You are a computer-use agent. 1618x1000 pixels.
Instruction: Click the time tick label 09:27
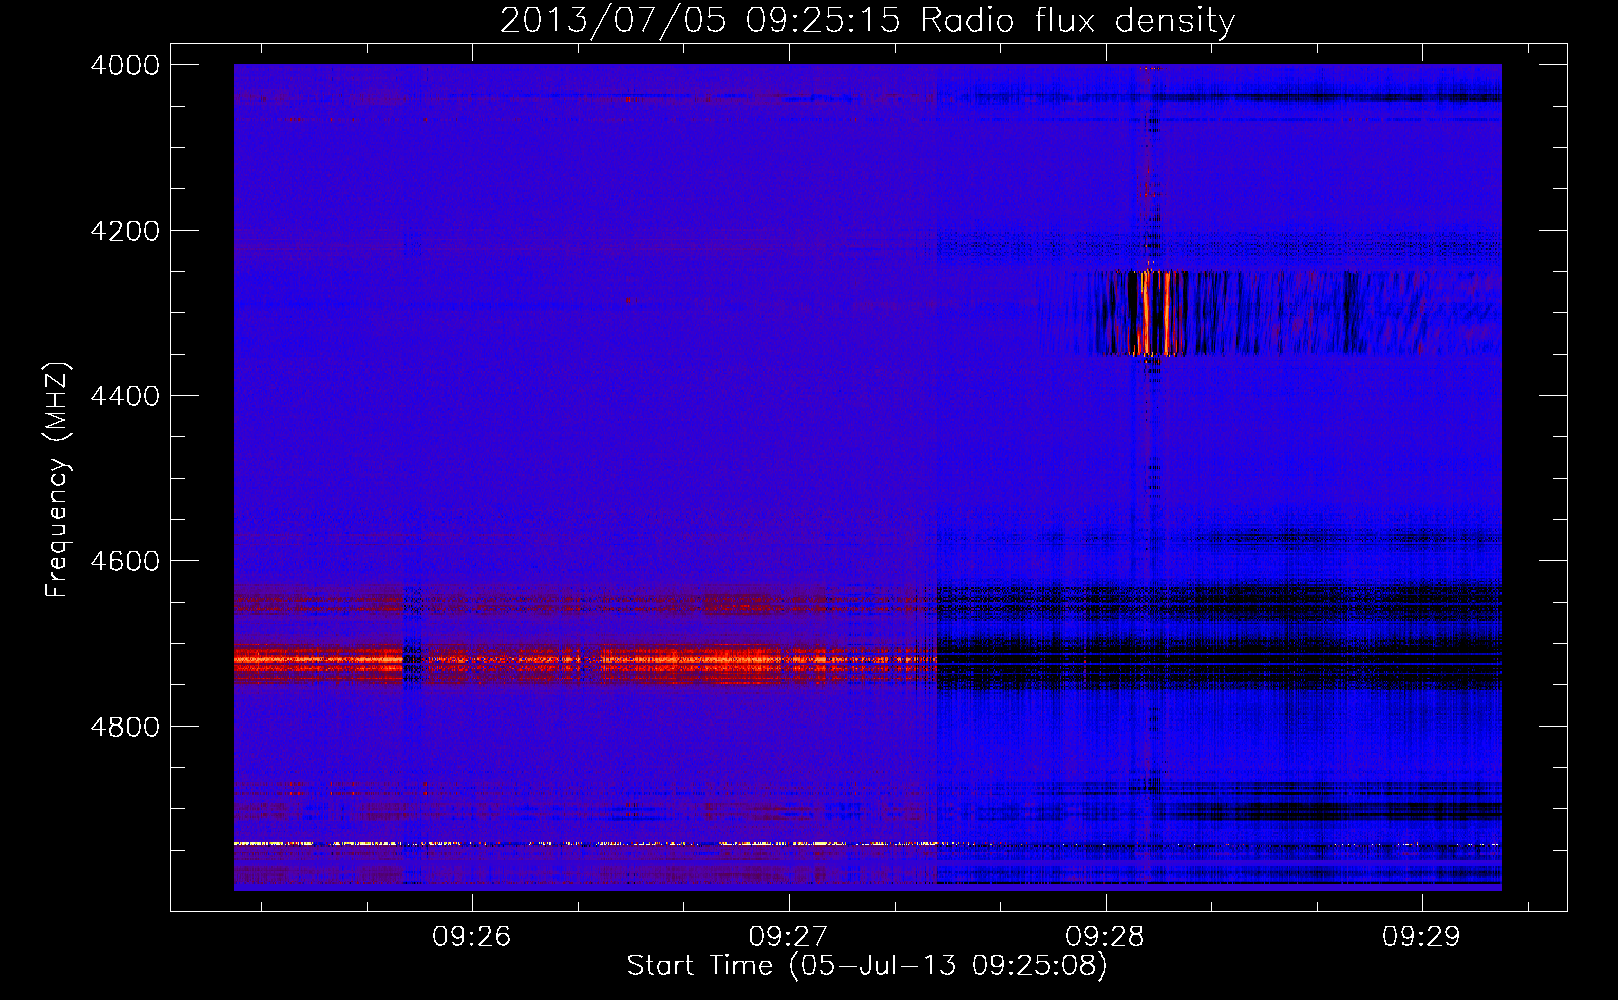pyautogui.click(x=789, y=936)
